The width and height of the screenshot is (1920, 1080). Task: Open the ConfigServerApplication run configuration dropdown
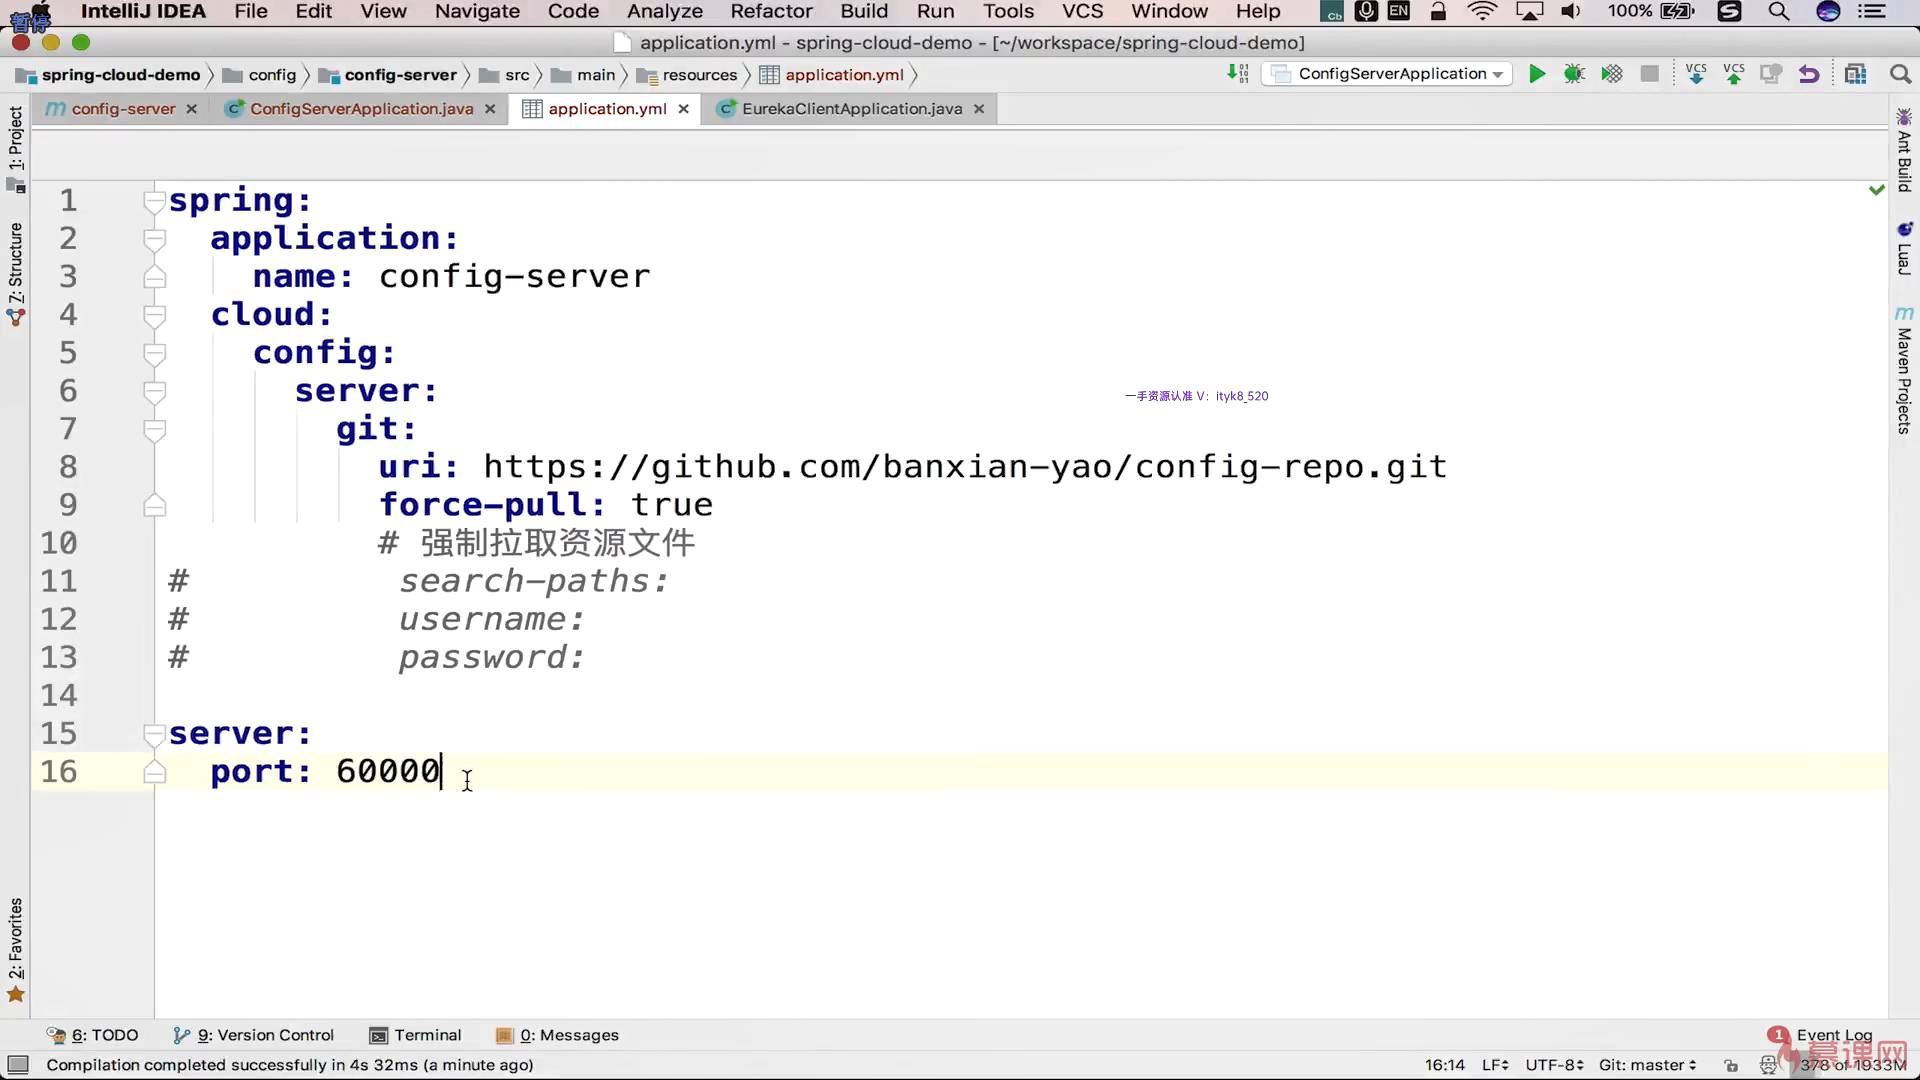pyautogui.click(x=1390, y=74)
